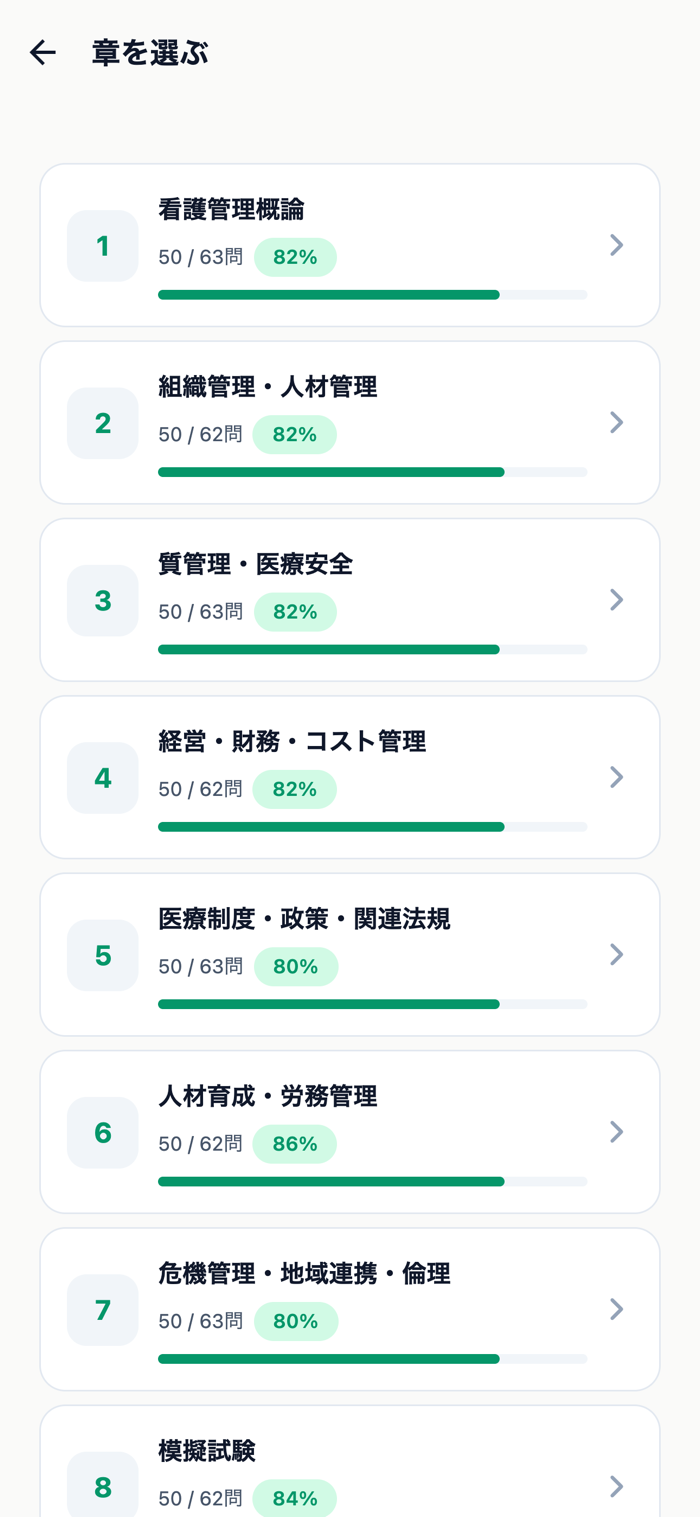
Task: Tap the 章を選ぶ page title
Action: 150,53
